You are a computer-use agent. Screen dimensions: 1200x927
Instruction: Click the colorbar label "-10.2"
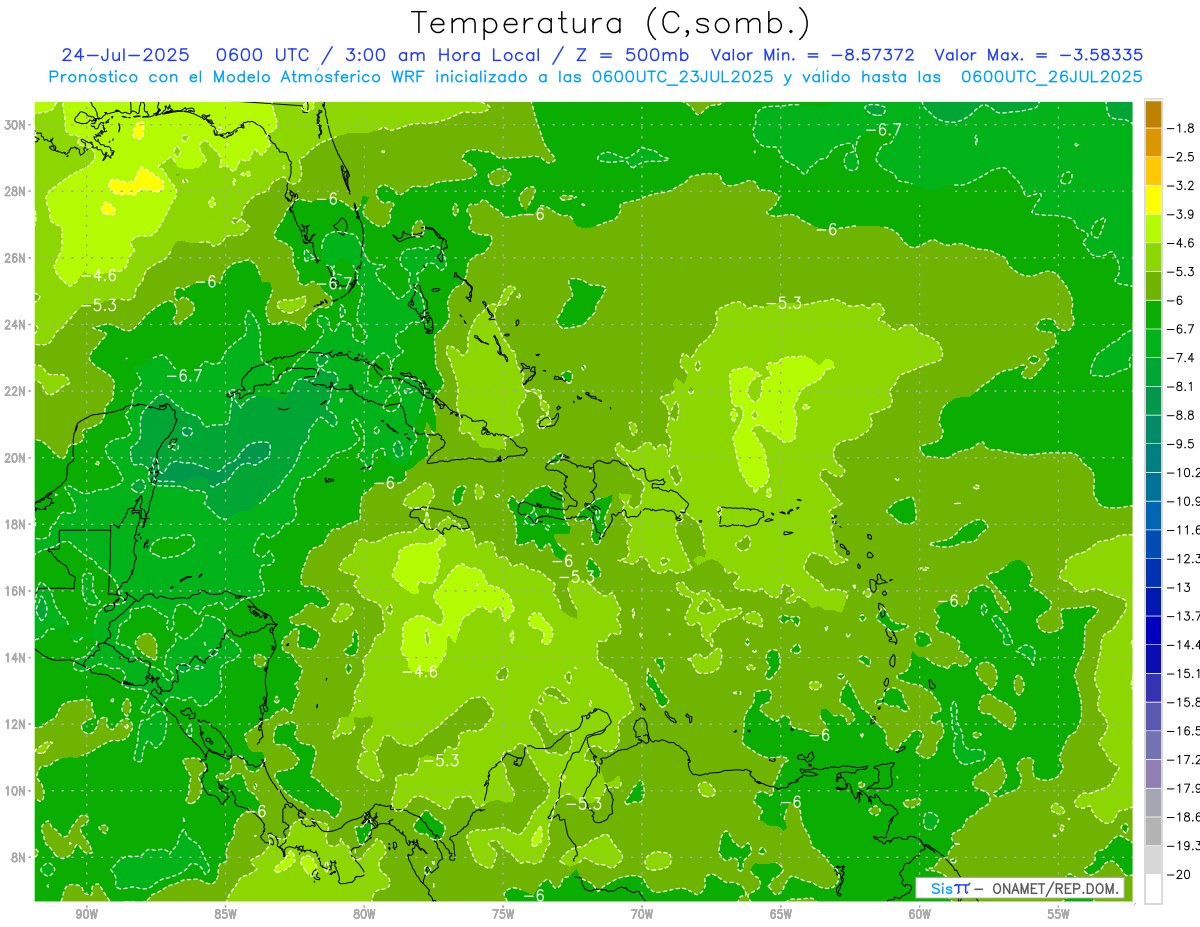point(1184,473)
